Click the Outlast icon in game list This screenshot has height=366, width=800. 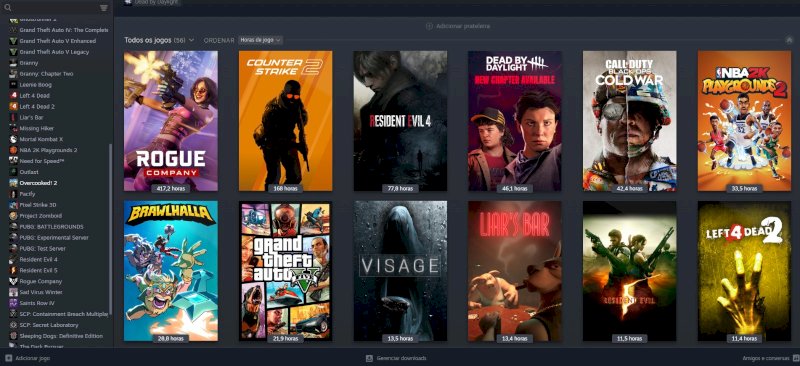(13, 172)
